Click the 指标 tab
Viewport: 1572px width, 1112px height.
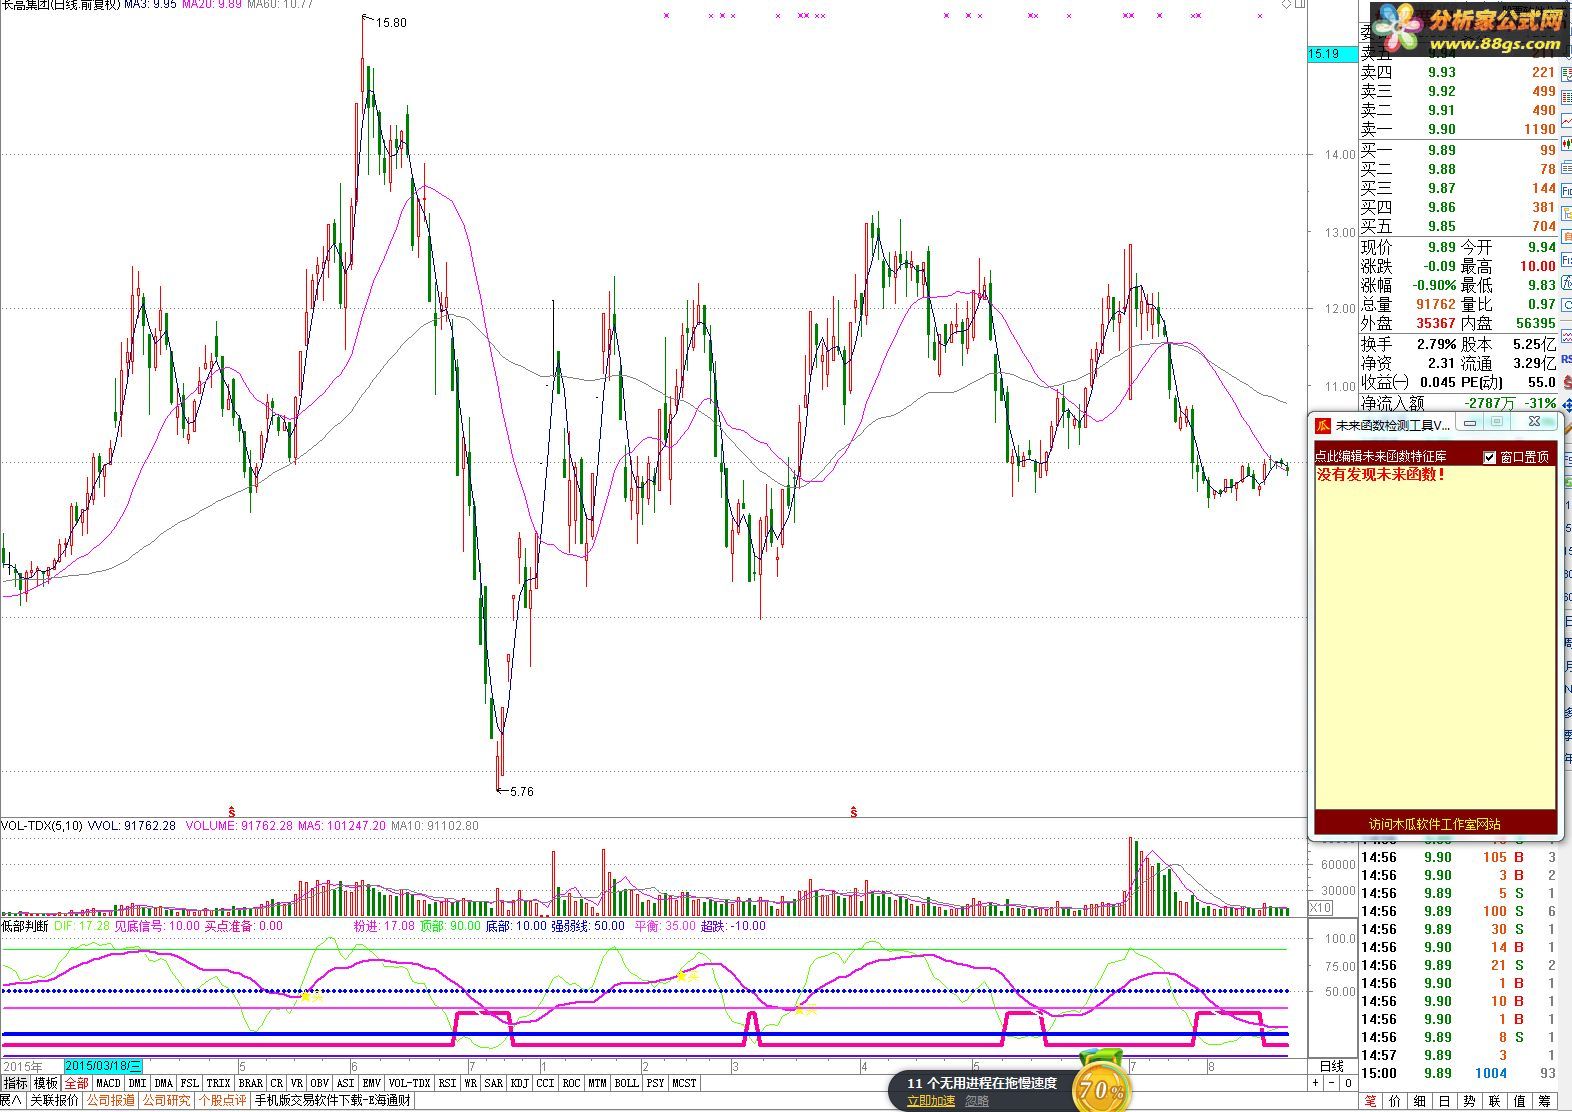[x=16, y=1083]
